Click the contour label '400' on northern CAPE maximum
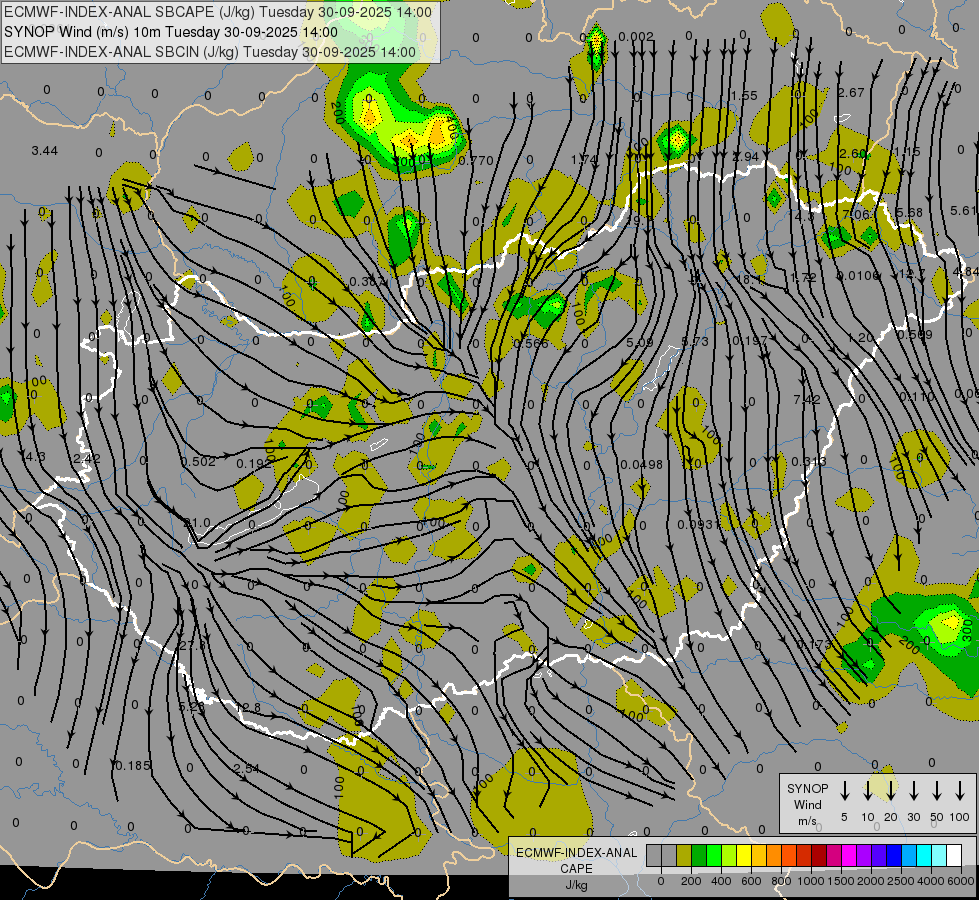Screen dimensions: 979x900 click(x=453, y=129)
